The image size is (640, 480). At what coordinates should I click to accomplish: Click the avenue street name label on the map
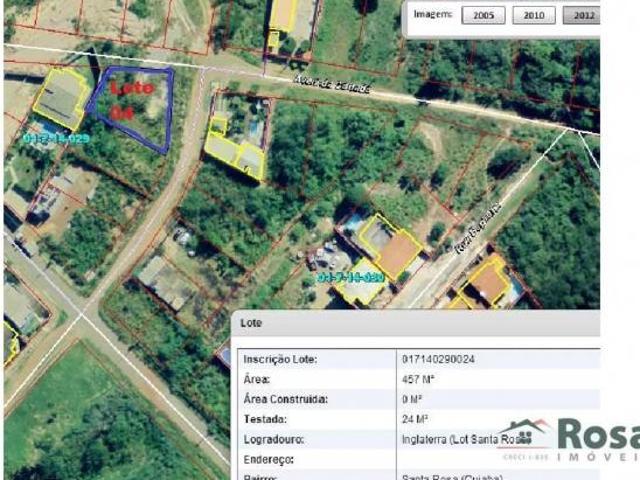tap(332, 87)
